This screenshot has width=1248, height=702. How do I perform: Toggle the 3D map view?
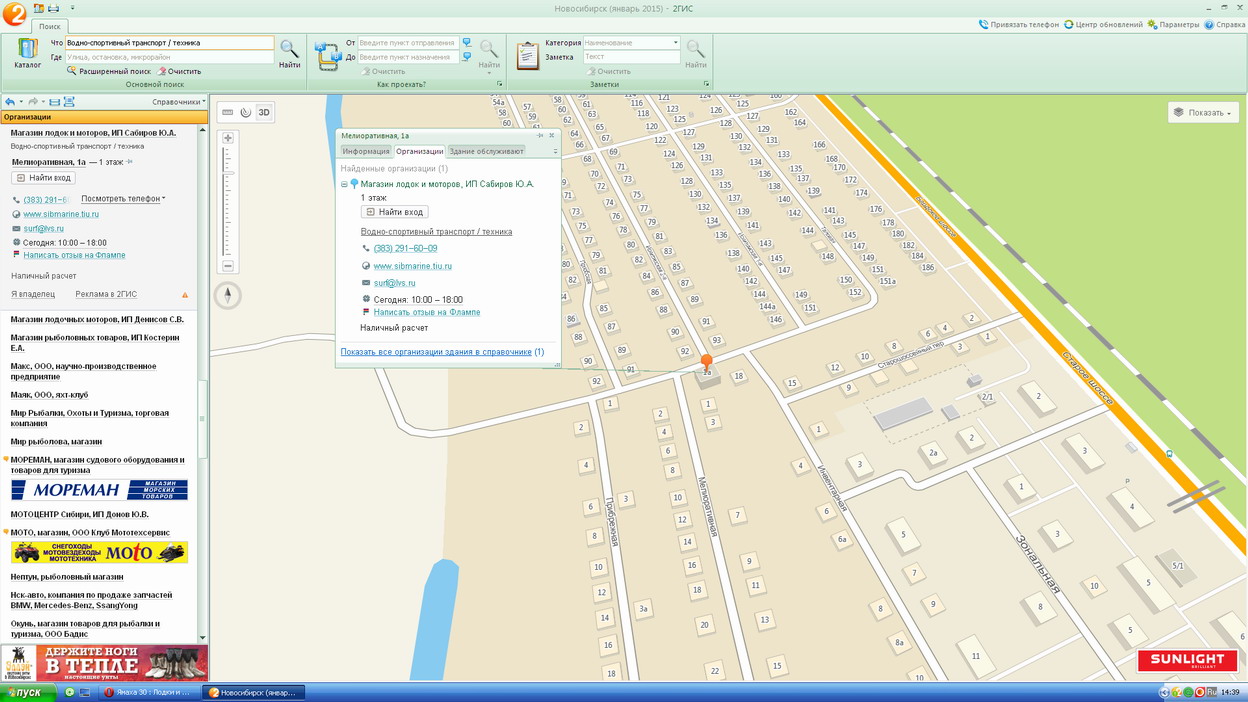tap(264, 113)
